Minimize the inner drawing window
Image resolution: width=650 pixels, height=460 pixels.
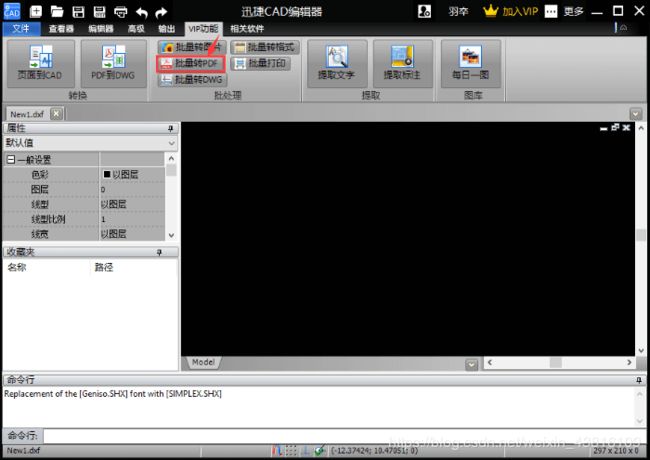[604, 128]
